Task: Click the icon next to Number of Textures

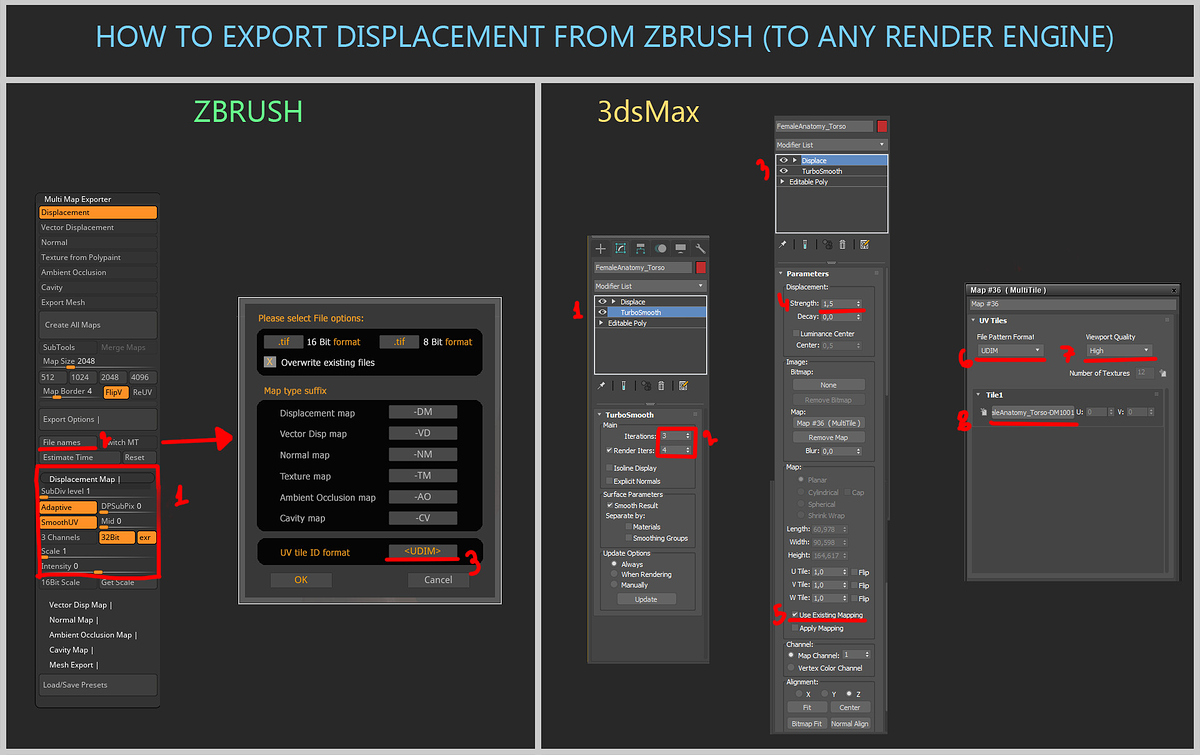Action: point(1163,373)
